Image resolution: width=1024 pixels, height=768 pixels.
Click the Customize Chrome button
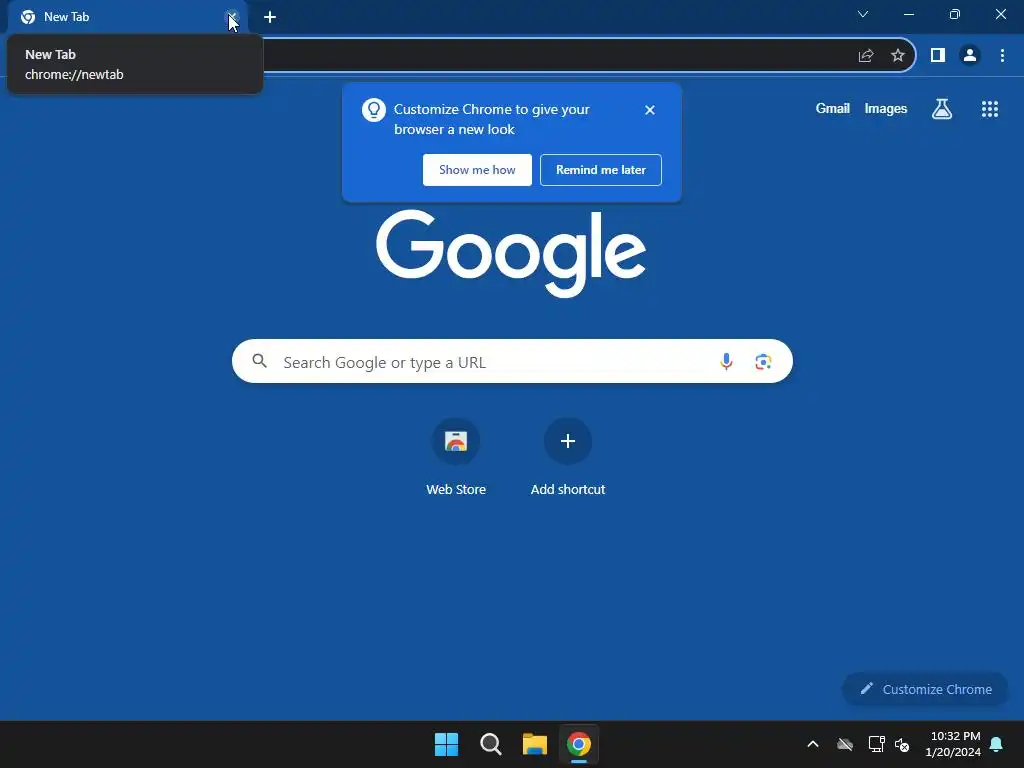(x=925, y=689)
